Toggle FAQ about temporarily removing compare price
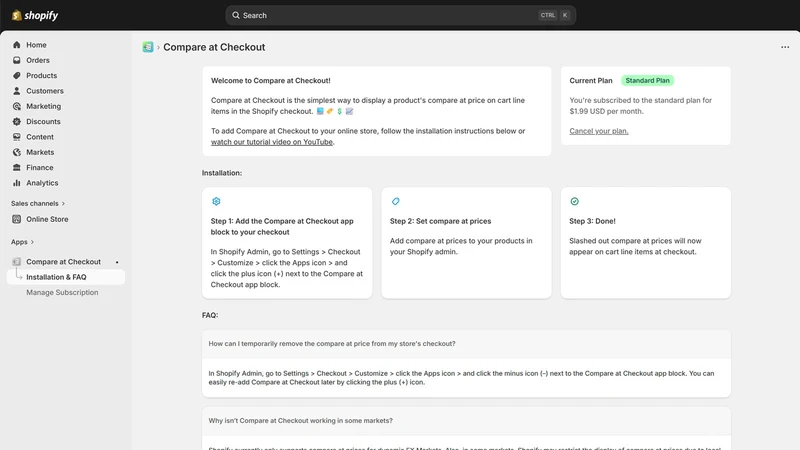Viewport: 800px width, 450px height. (466, 344)
